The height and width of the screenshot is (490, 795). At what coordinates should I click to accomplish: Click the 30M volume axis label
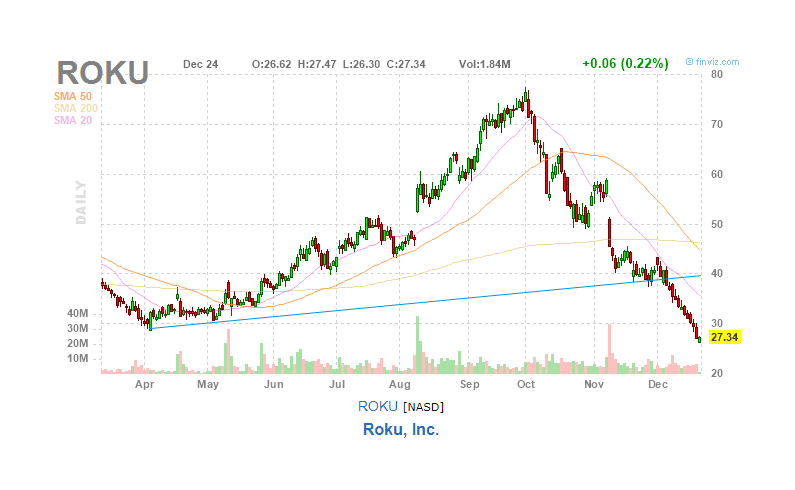pyautogui.click(x=77, y=329)
